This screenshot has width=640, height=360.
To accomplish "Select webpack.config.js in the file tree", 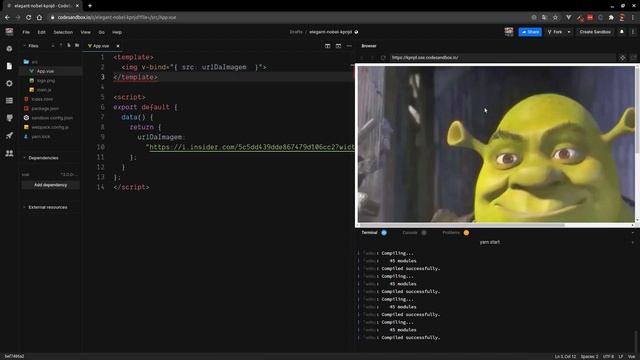I will [x=50, y=127].
